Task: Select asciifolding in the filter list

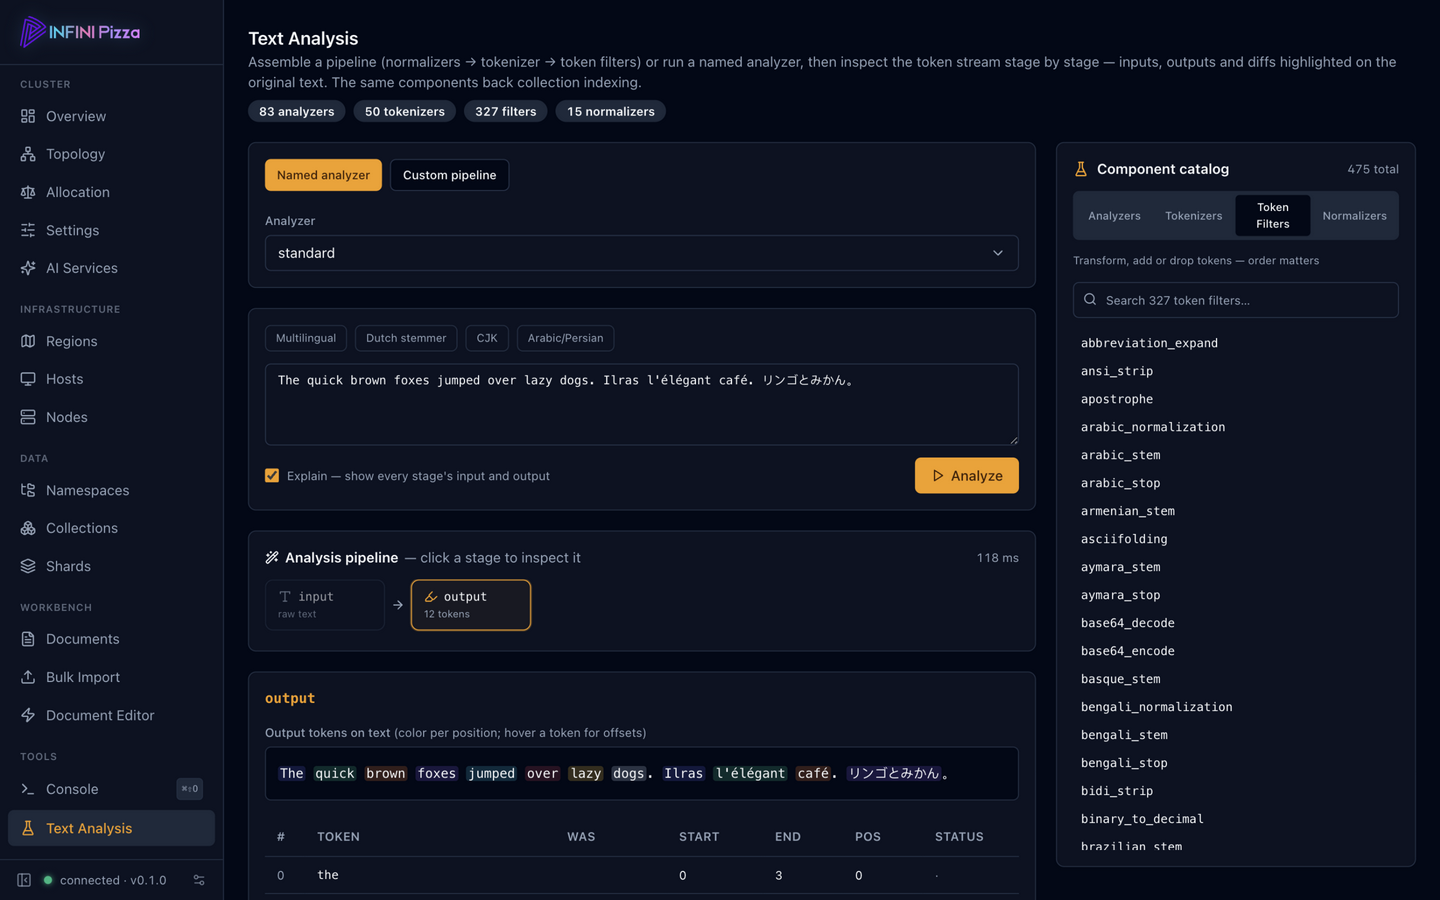Action: click(1124, 539)
